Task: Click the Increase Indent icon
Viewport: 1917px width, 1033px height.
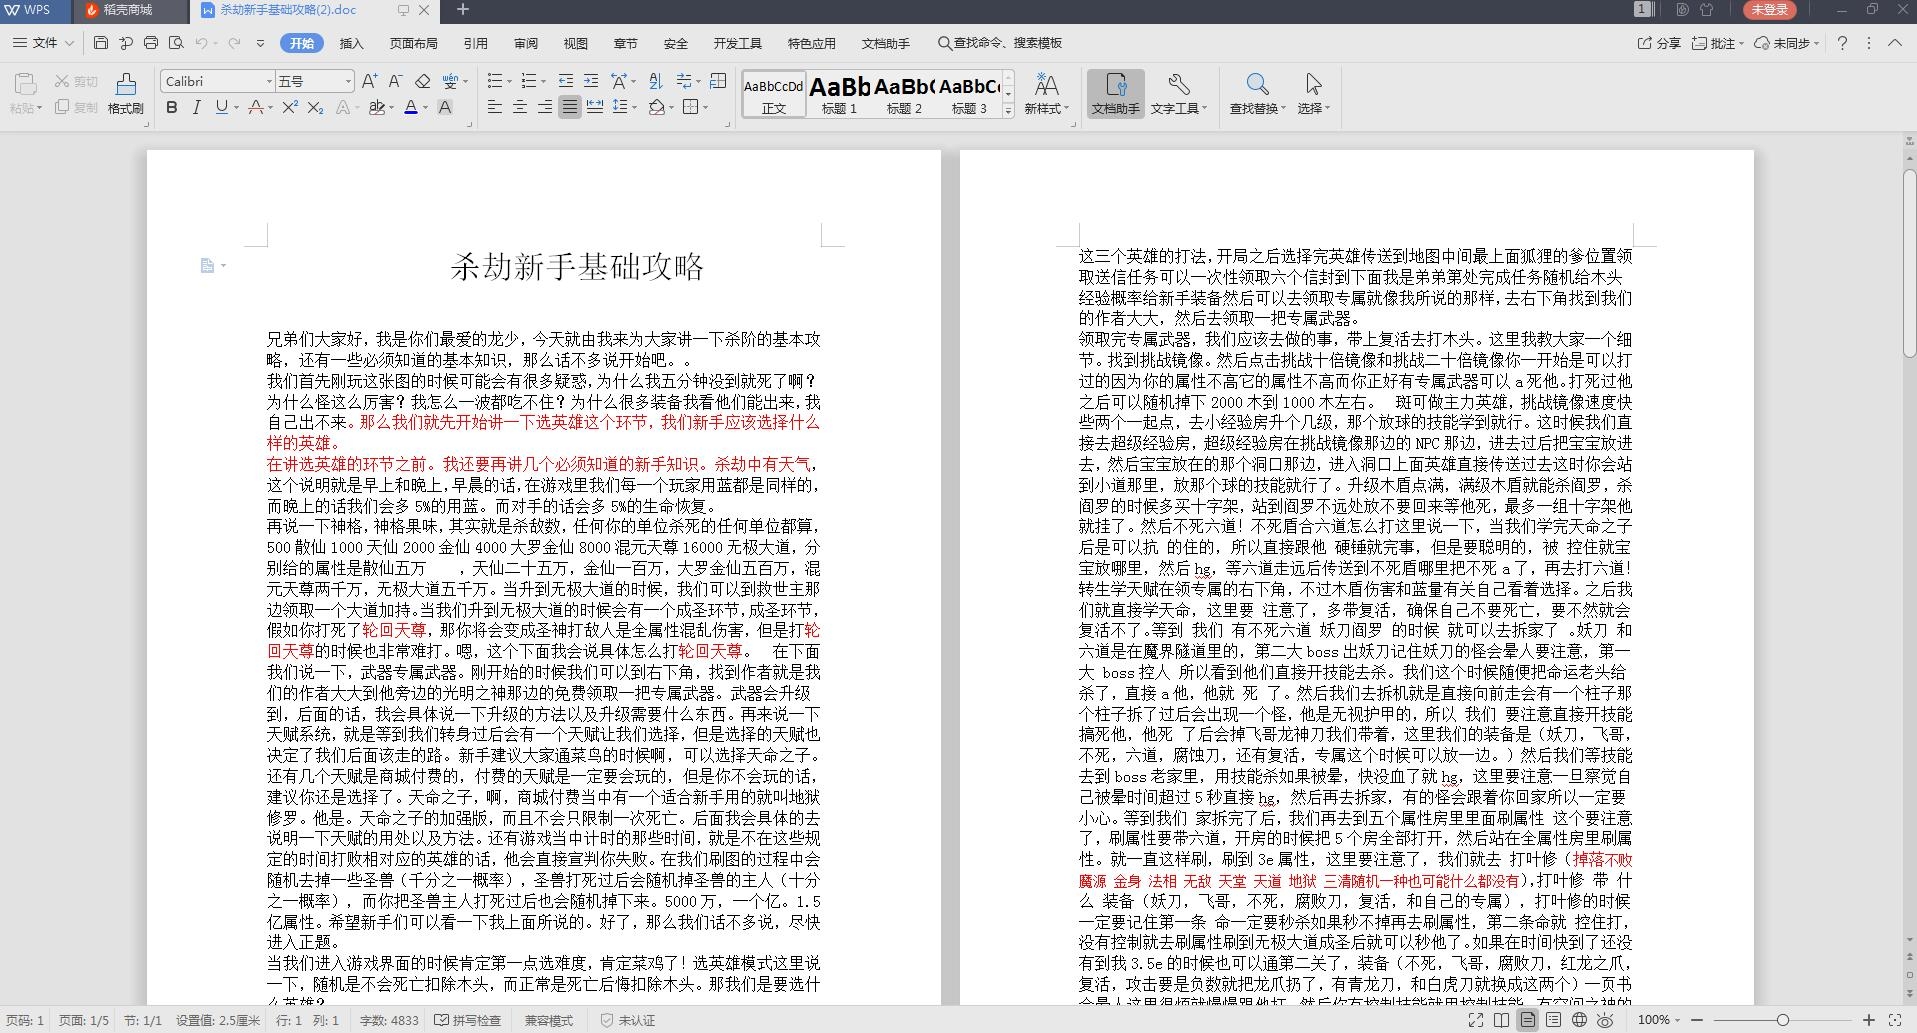Action: pos(591,81)
